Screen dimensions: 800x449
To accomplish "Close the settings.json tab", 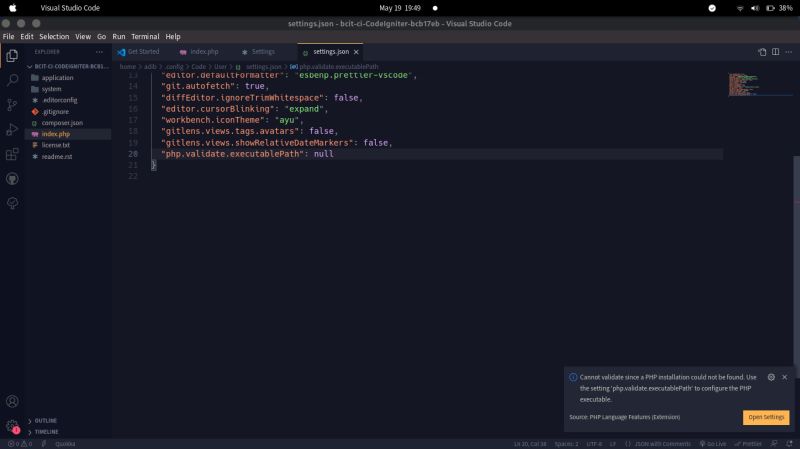I will [x=356, y=52].
